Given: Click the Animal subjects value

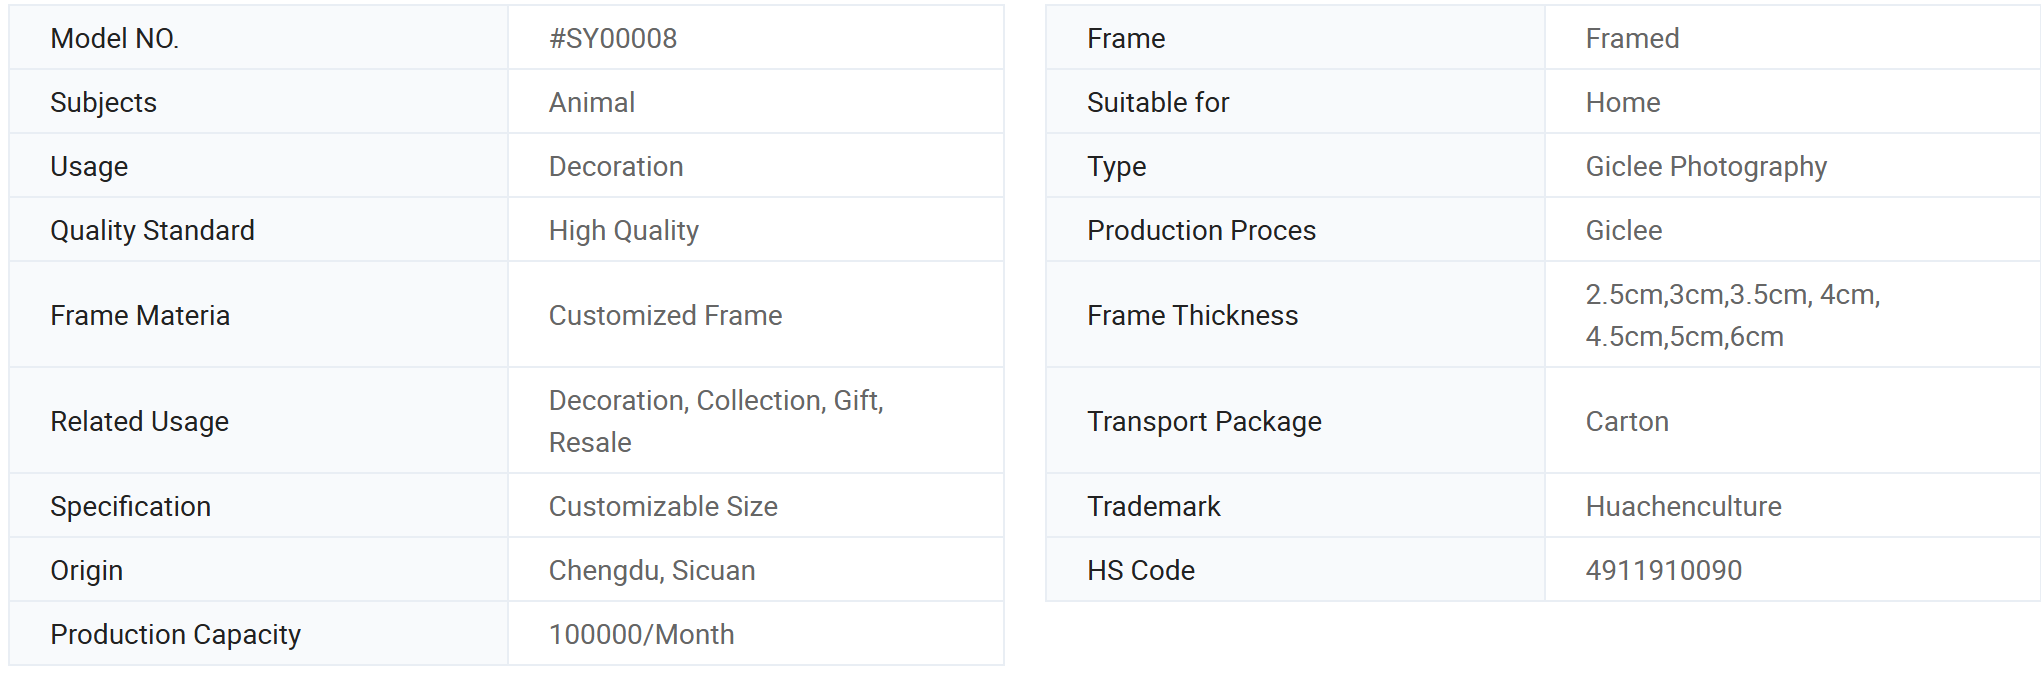Looking at the screenshot, I should 592,102.
